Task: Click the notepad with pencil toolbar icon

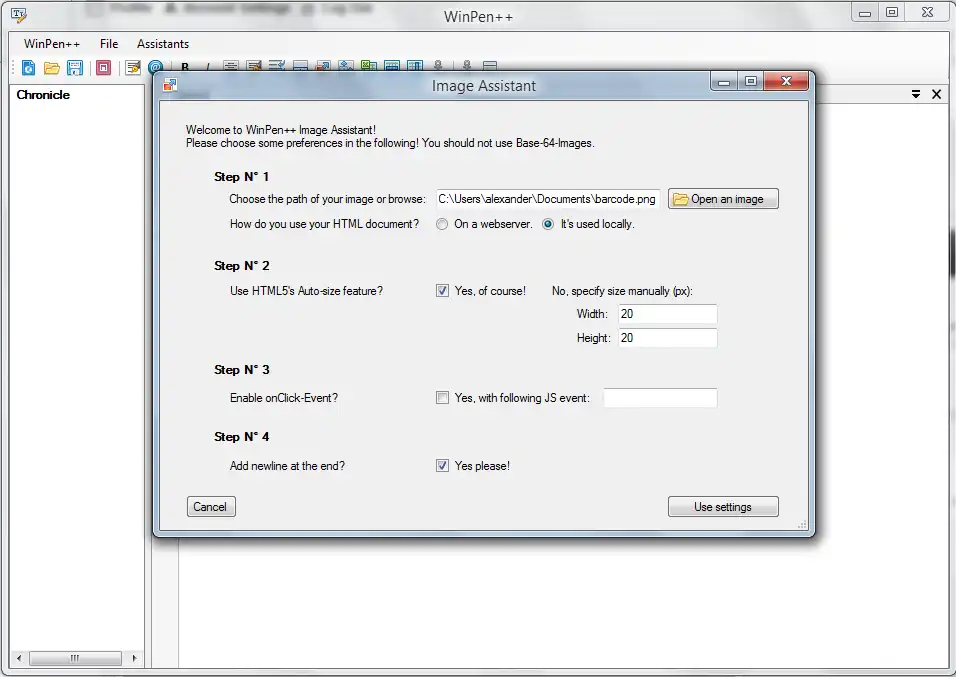Action: pos(132,68)
